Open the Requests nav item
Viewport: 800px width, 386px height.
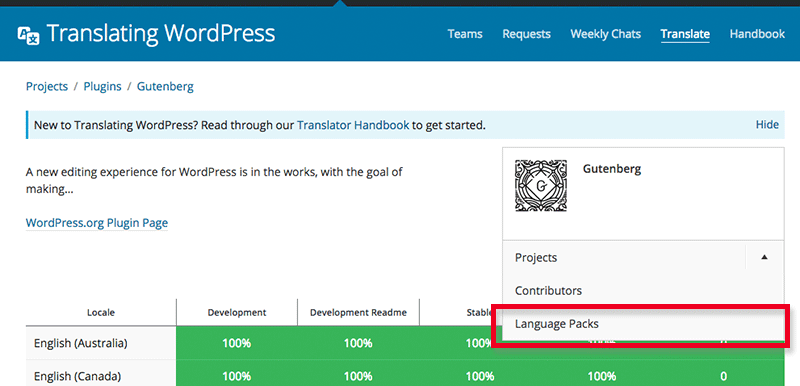[526, 34]
